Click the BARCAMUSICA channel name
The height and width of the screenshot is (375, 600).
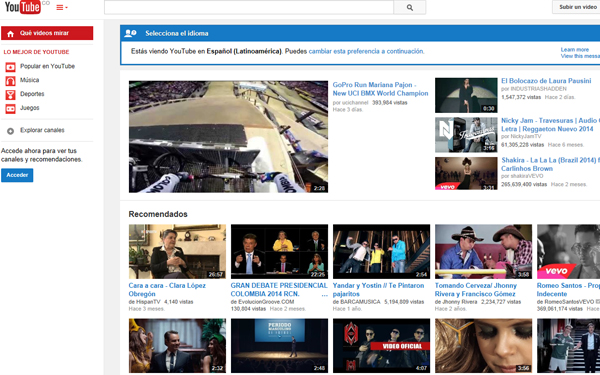360,302
